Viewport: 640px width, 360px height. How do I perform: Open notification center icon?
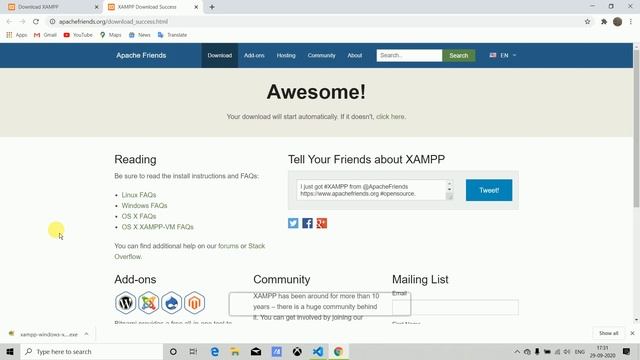627,351
